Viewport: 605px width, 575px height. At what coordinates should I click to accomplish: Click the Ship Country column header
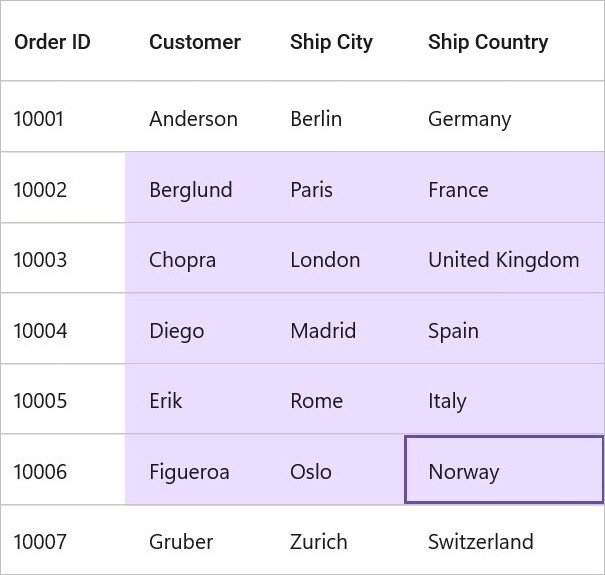(504, 41)
